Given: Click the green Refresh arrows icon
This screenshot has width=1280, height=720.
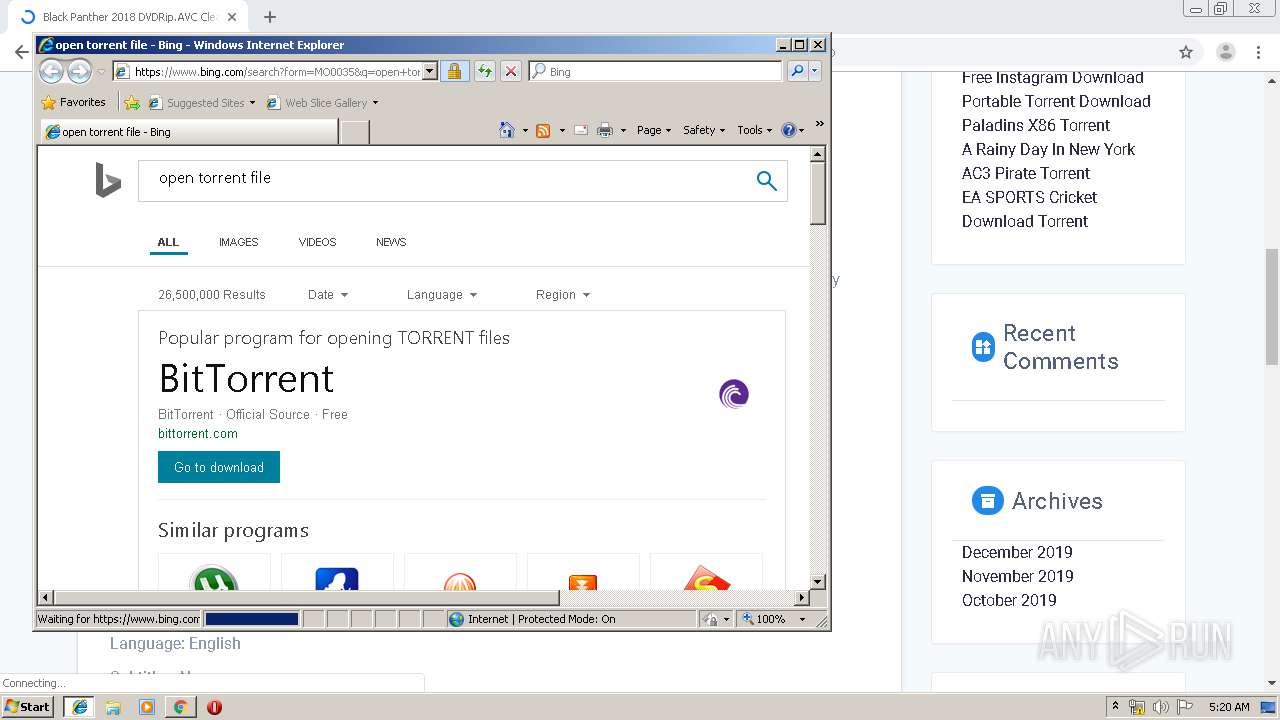Looking at the screenshot, I should [484, 71].
